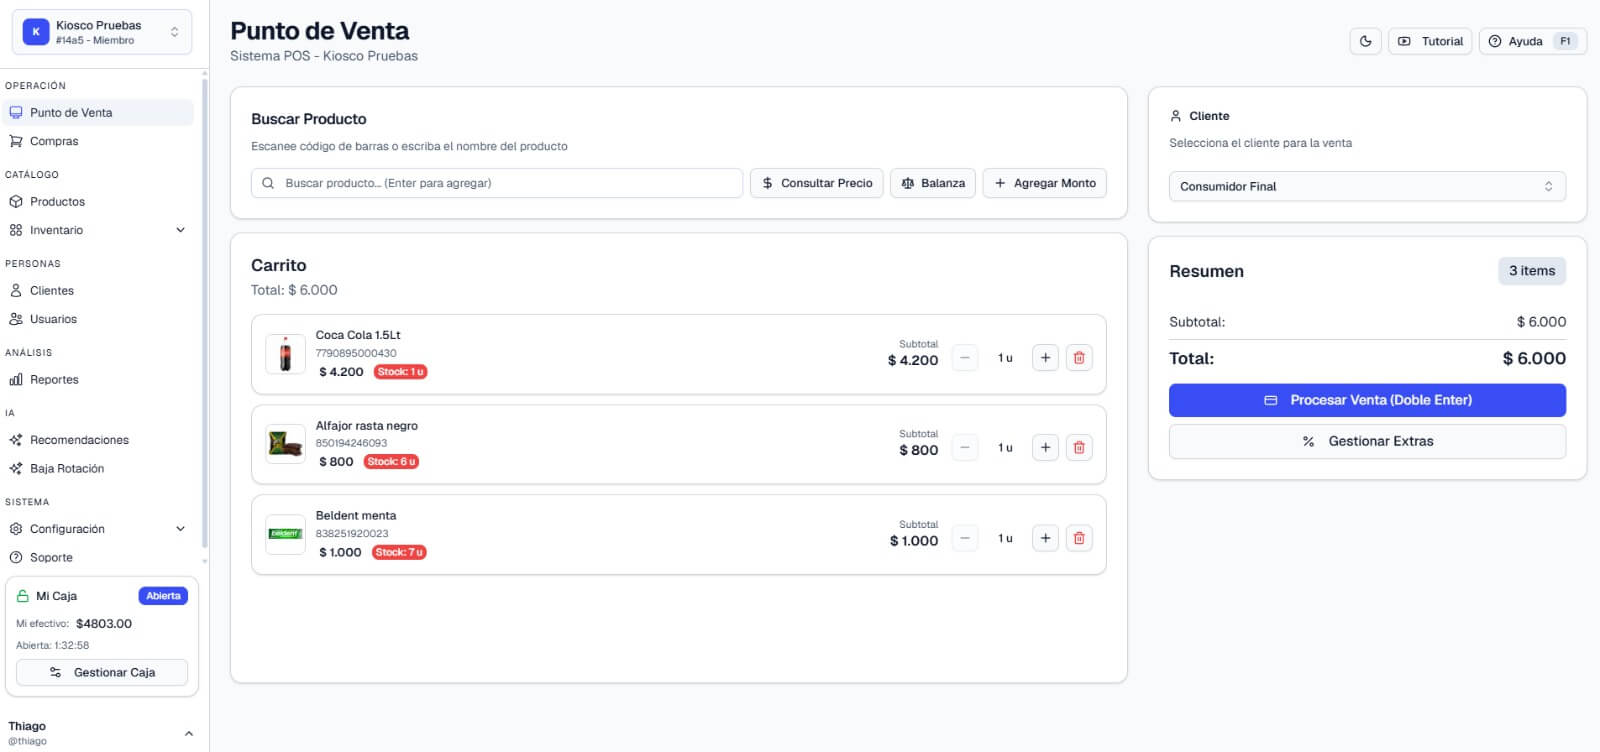Click the Mi efectivo $4803.00 amount
This screenshot has height=752, width=1600.
(104, 624)
